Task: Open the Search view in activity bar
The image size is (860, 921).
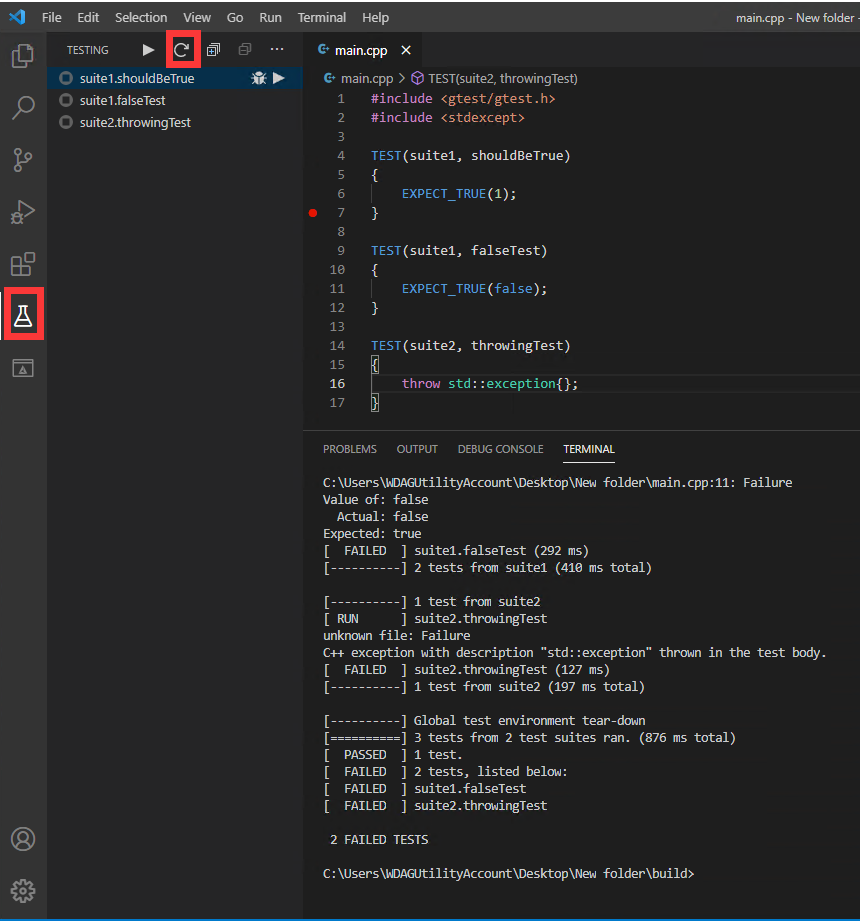Action: point(23,108)
